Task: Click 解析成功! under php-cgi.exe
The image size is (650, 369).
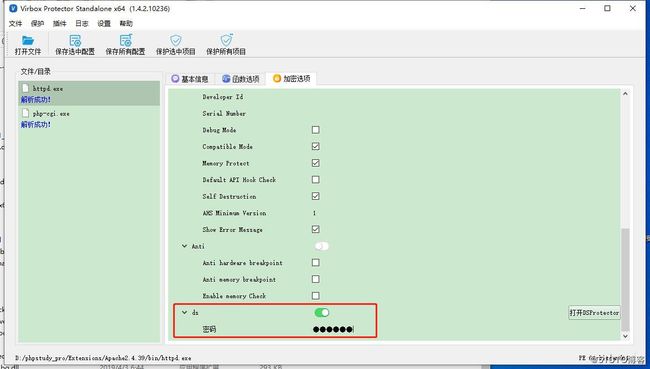Action: click(36, 124)
